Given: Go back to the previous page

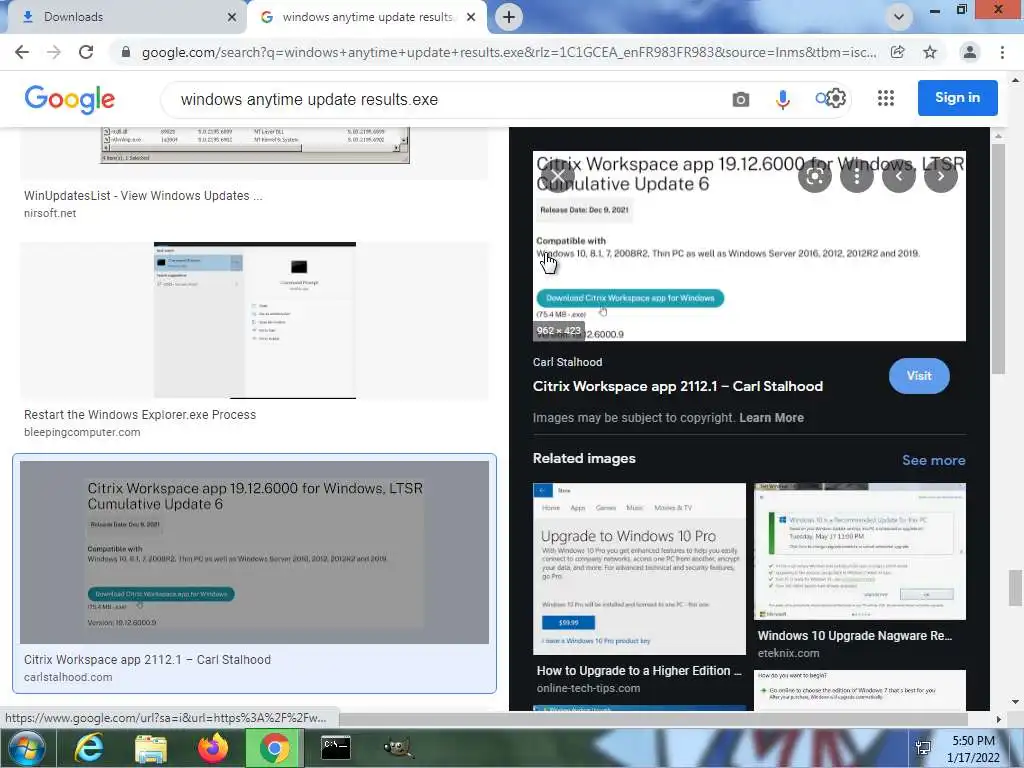Looking at the screenshot, I should (22, 52).
